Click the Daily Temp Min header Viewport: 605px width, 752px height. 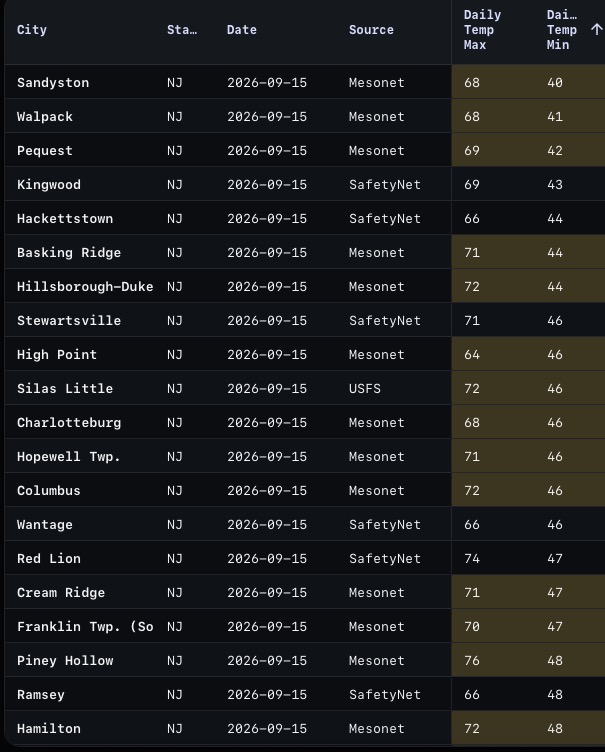tap(562, 30)
